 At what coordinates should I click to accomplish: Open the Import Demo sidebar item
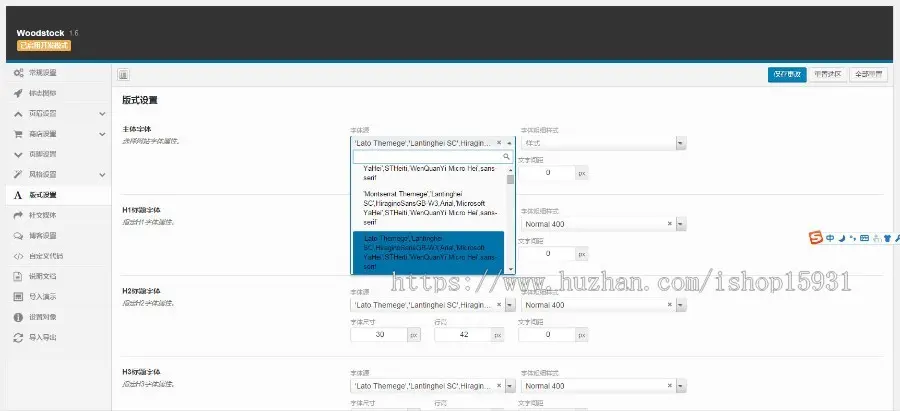point(57,297)
